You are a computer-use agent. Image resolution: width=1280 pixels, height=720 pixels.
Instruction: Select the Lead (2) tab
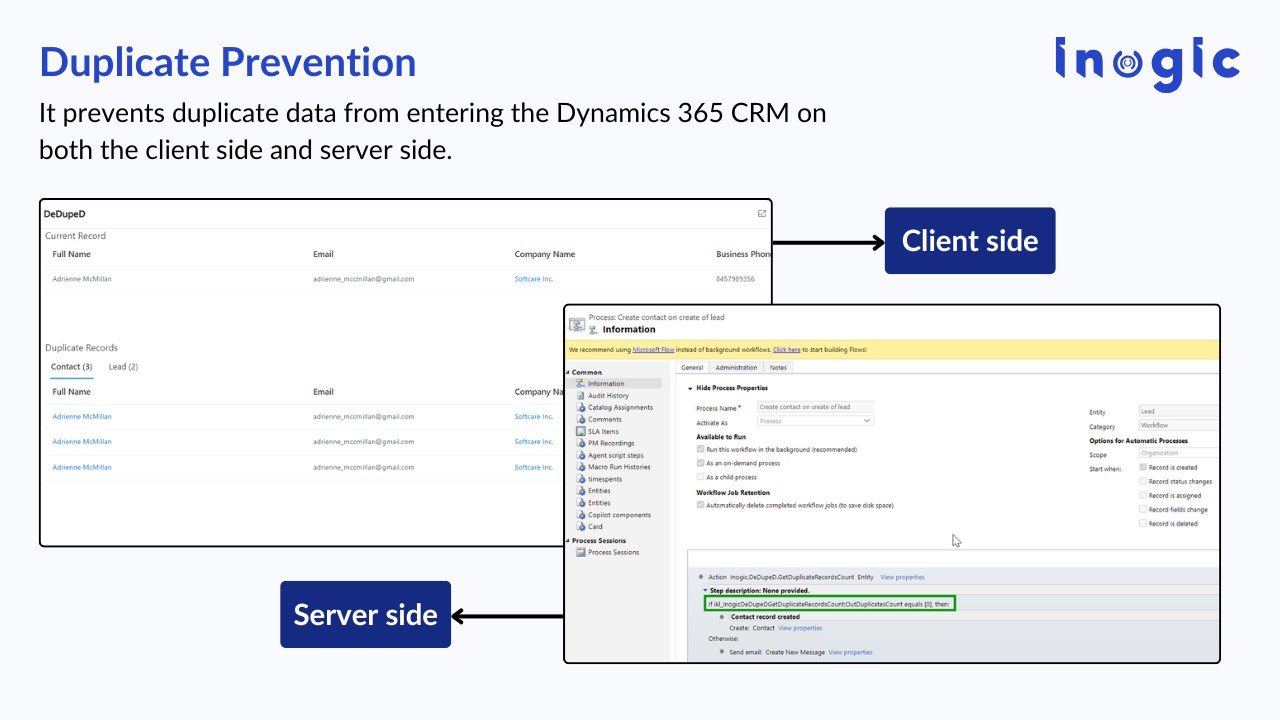pos(123,367)
